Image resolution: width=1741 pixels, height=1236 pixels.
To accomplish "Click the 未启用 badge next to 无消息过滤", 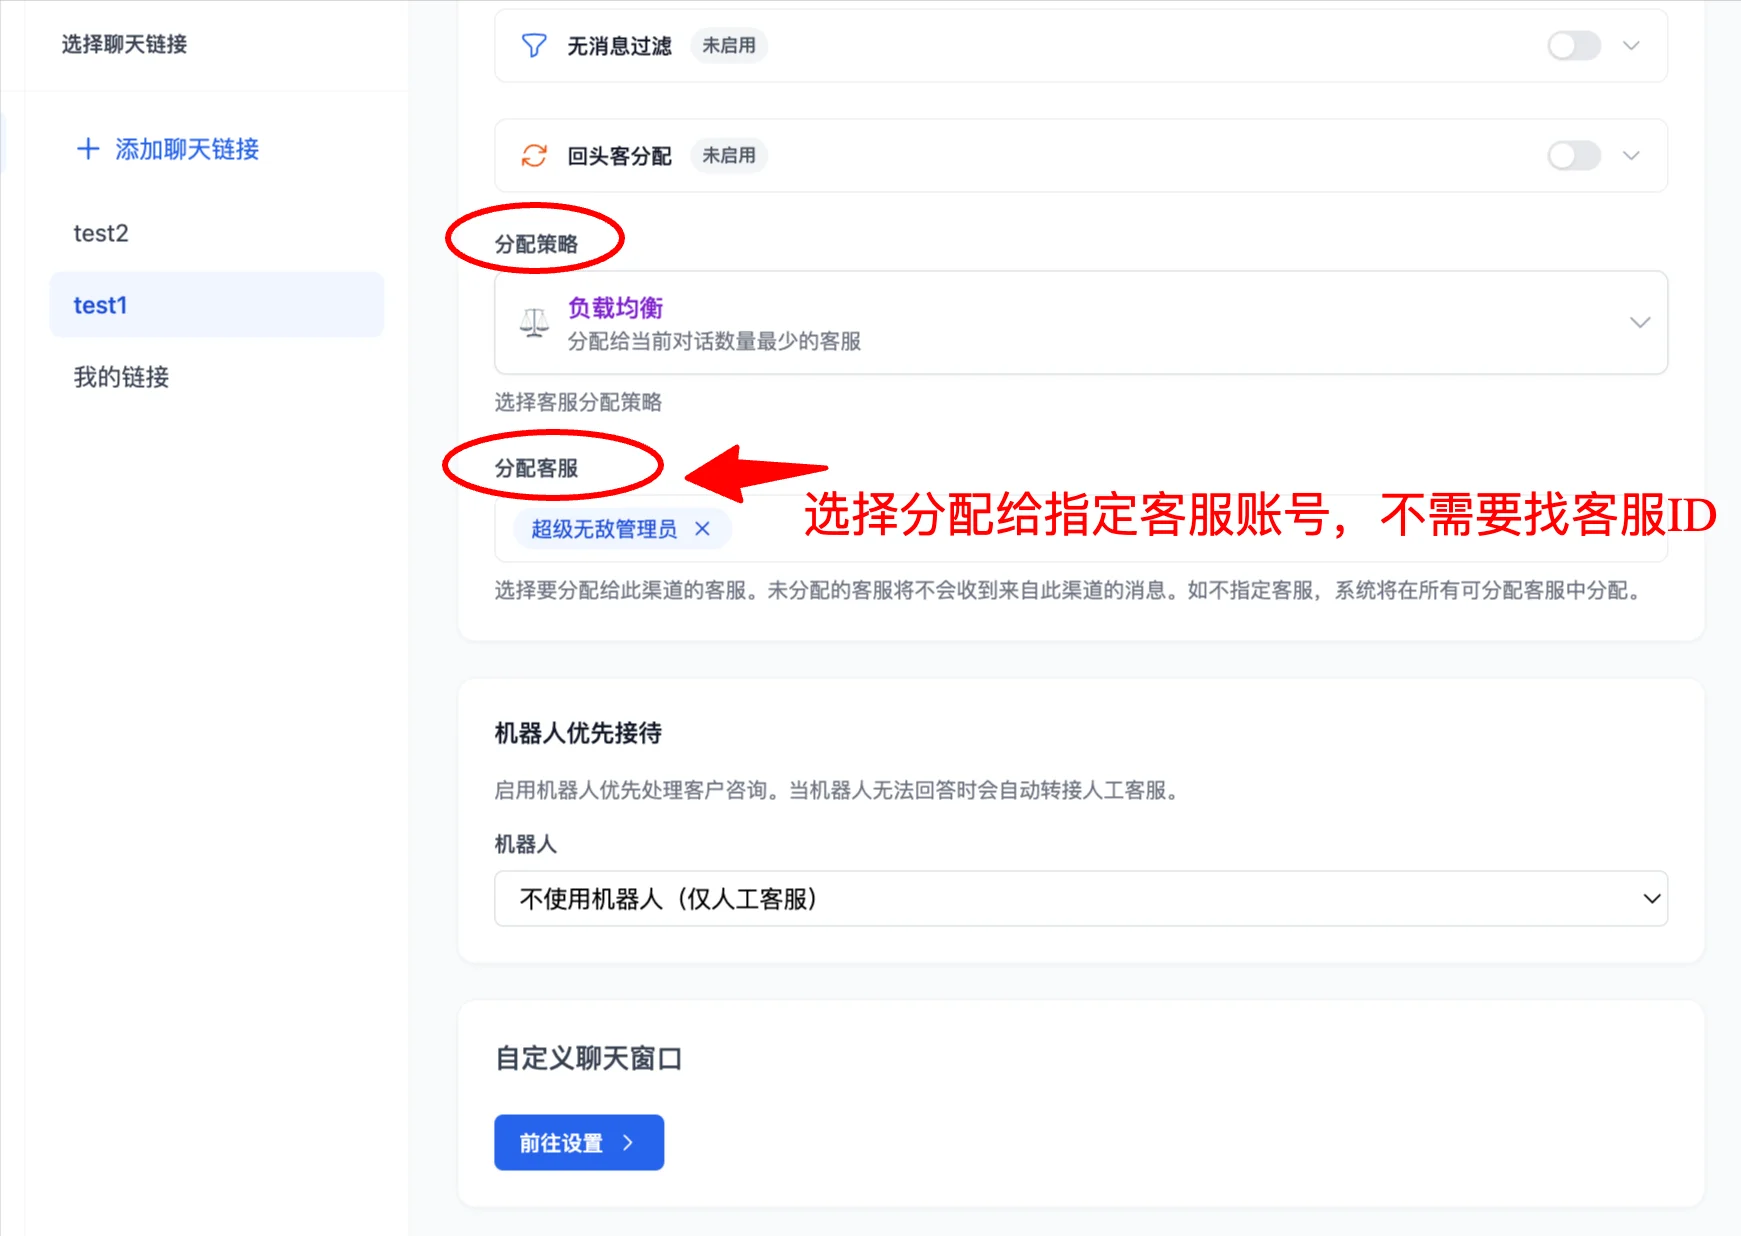I will [x=729, y=45].
